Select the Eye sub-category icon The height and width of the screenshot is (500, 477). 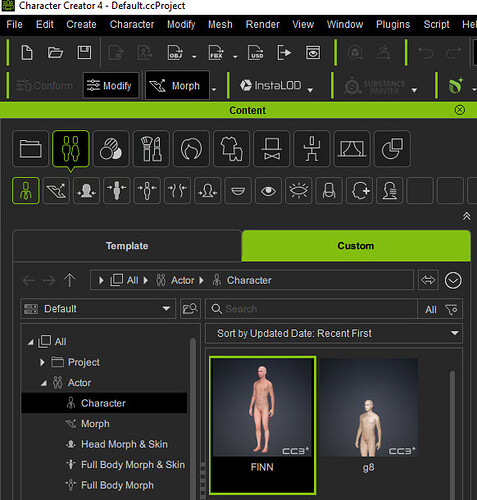point(268,191)
